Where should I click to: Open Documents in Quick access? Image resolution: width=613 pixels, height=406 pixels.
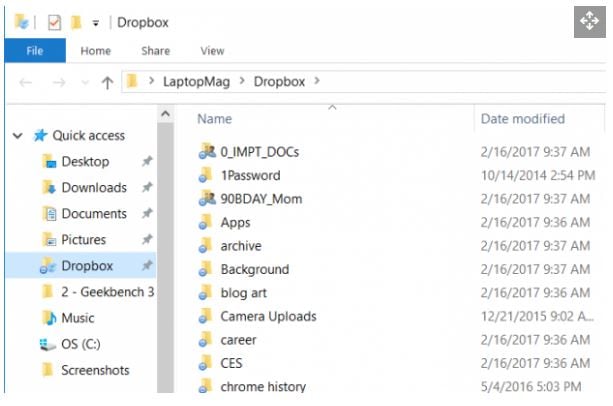[94, 214]
